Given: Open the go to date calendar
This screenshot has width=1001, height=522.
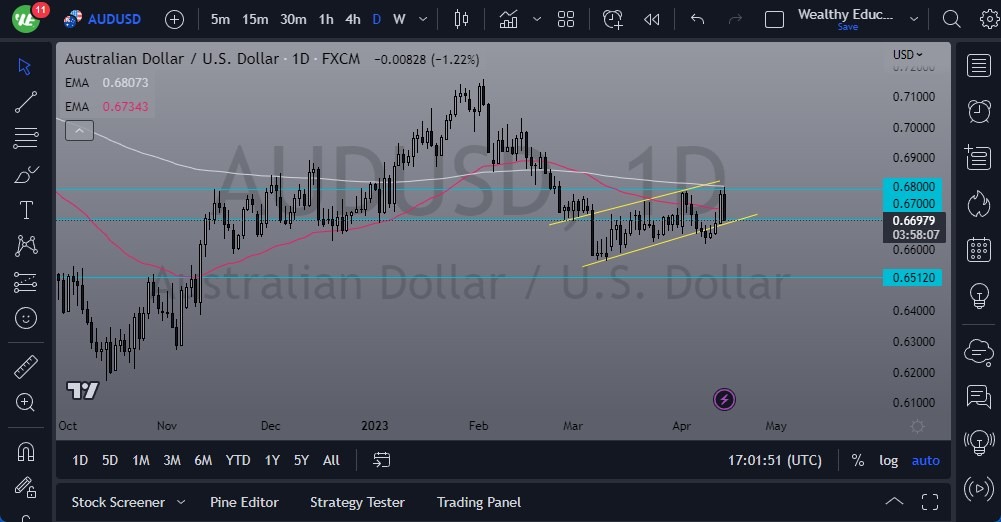Looking at the screenshot, I should [x=381, y=460].
